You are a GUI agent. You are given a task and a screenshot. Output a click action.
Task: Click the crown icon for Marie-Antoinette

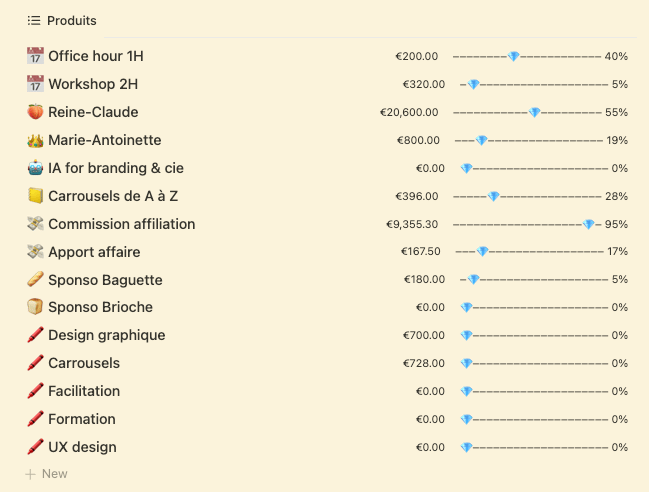(35, 140)
